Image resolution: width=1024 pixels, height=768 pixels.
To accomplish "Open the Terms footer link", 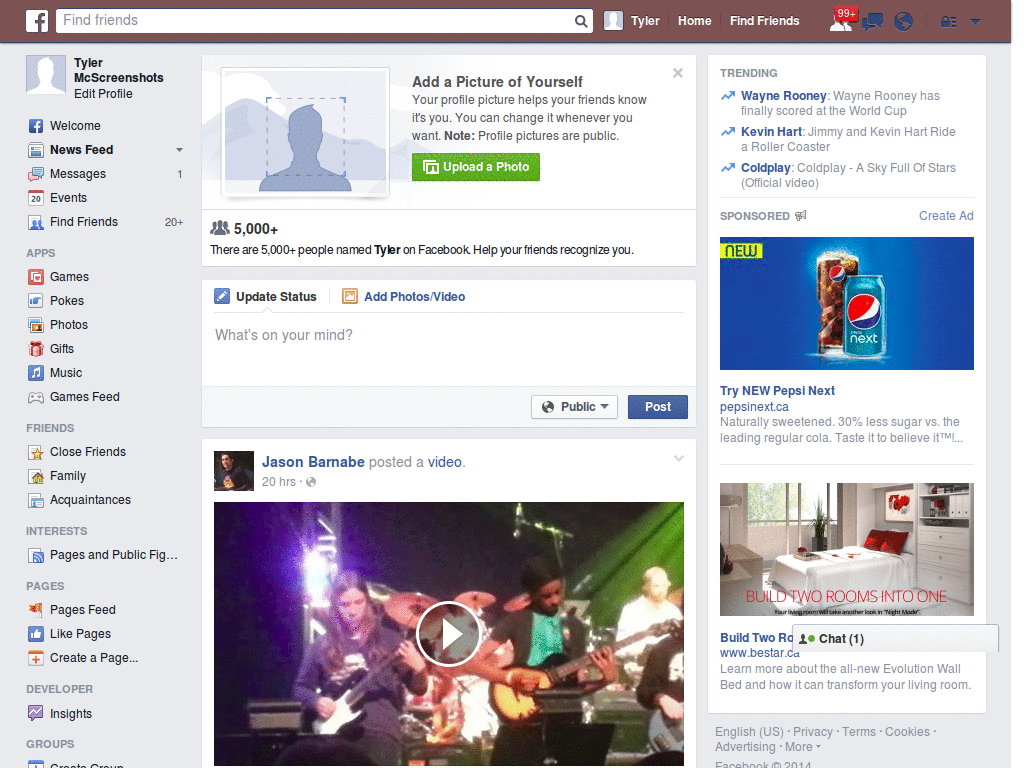I will (859, 732).
